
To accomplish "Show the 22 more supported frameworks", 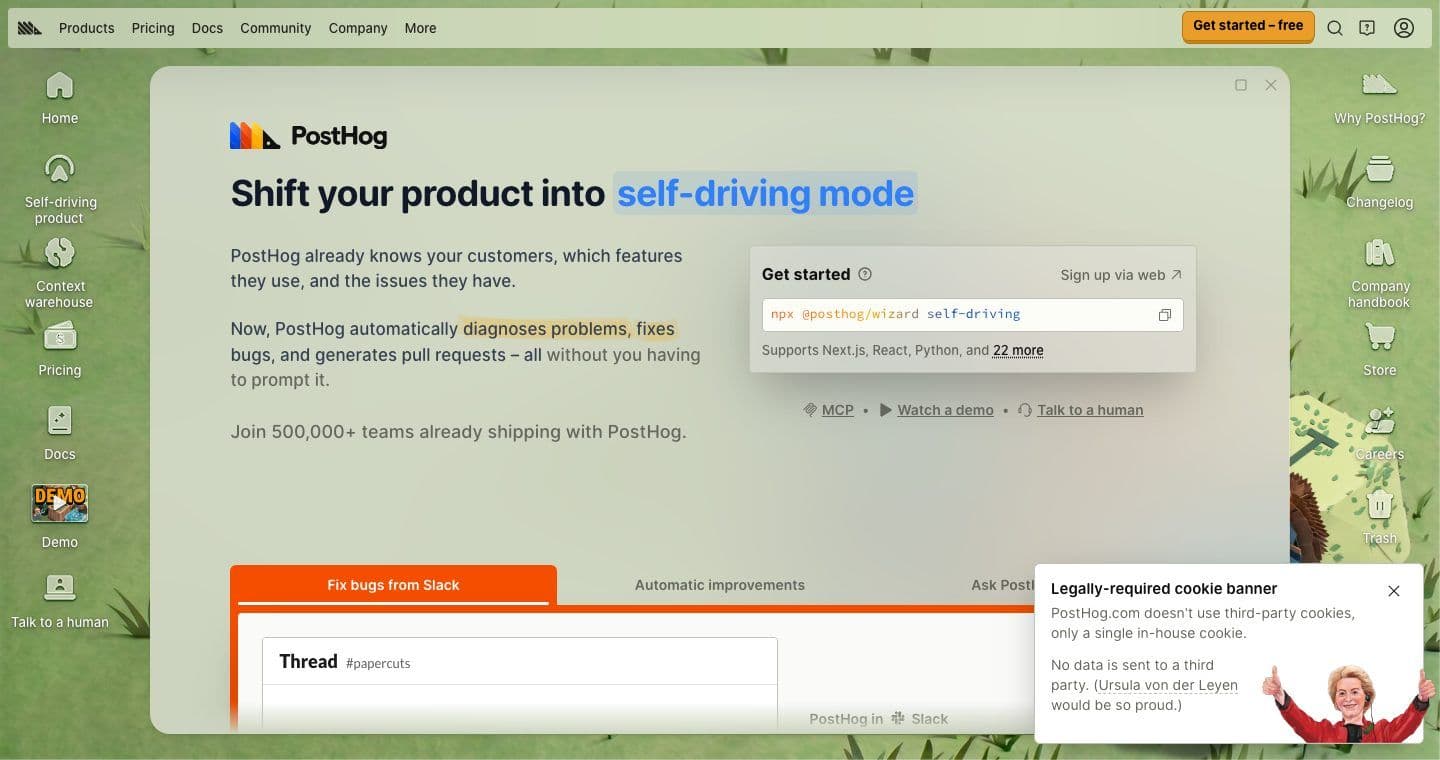I will tap(1018, 350).
